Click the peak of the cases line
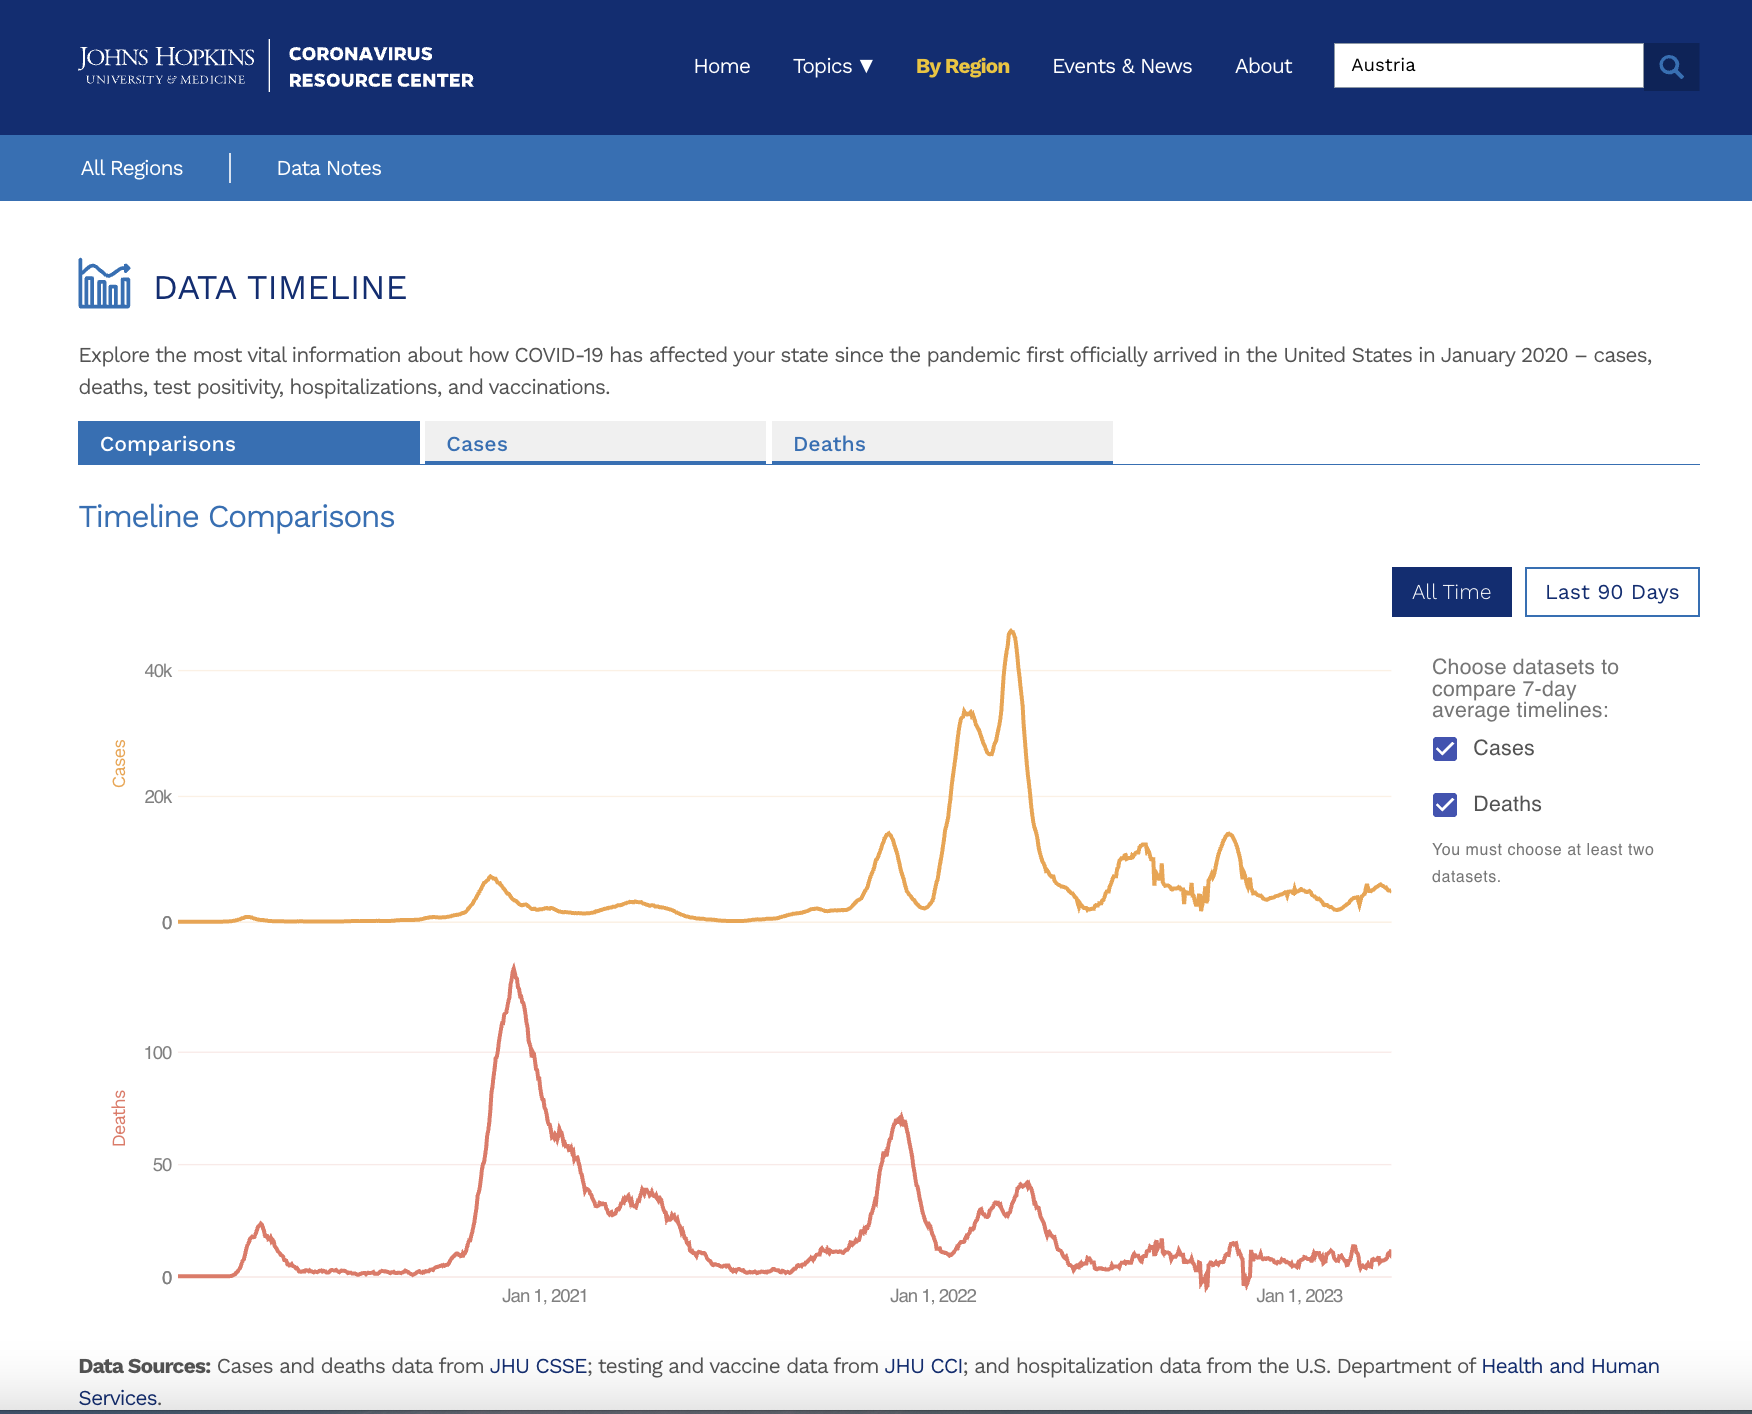This screenshot has width=1752, height=1414. [1011, 631]
